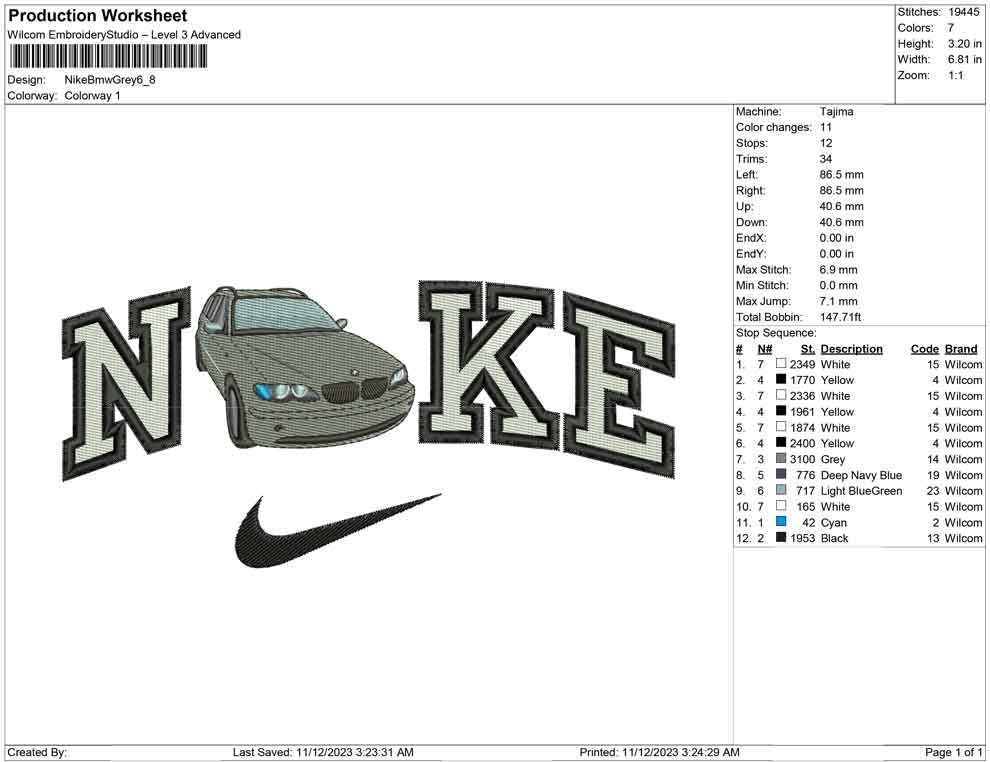
Task: Click the Created By field at the bottom
Action: coord(34,752)
